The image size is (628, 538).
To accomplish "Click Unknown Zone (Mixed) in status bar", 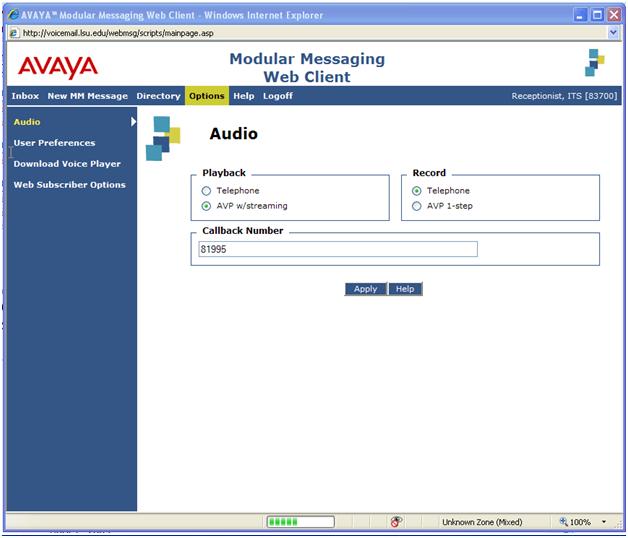I will [x=482, y=522].
